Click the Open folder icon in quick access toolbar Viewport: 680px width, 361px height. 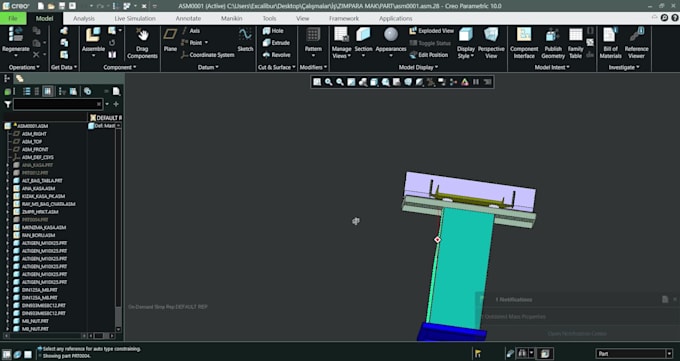coord(51,6)
